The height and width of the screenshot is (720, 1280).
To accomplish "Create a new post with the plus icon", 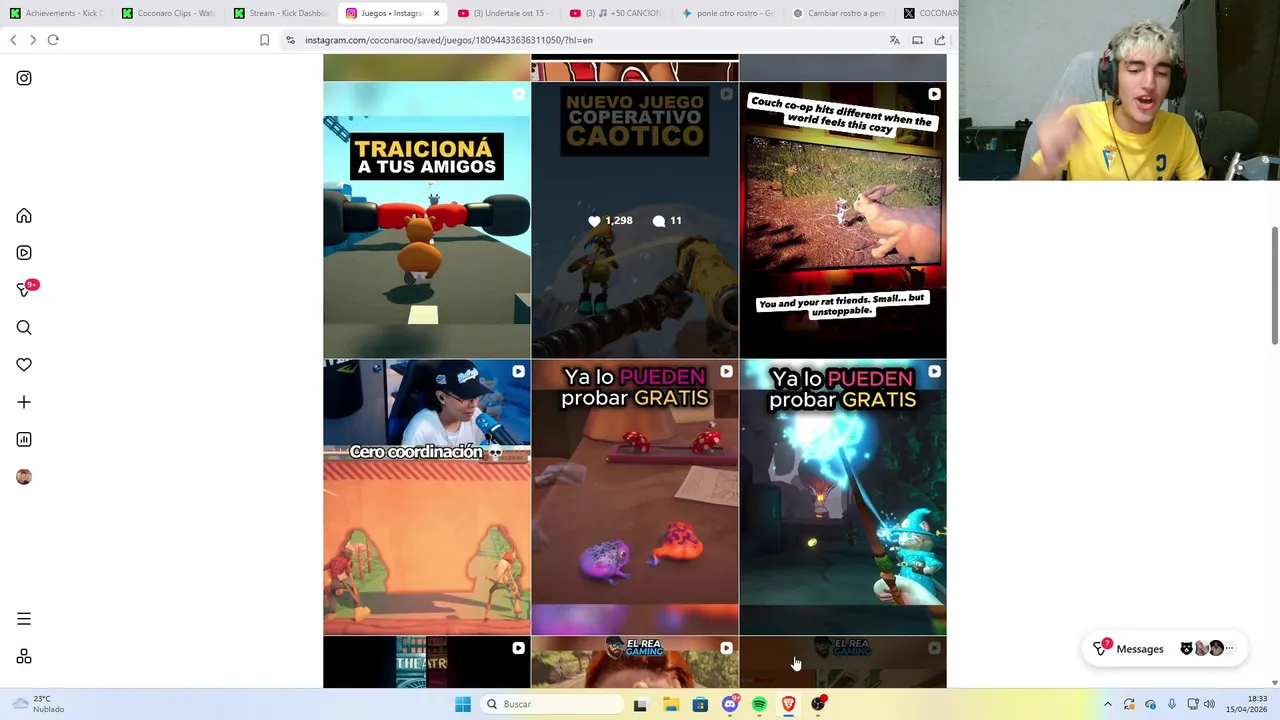I will coord(24,402).
